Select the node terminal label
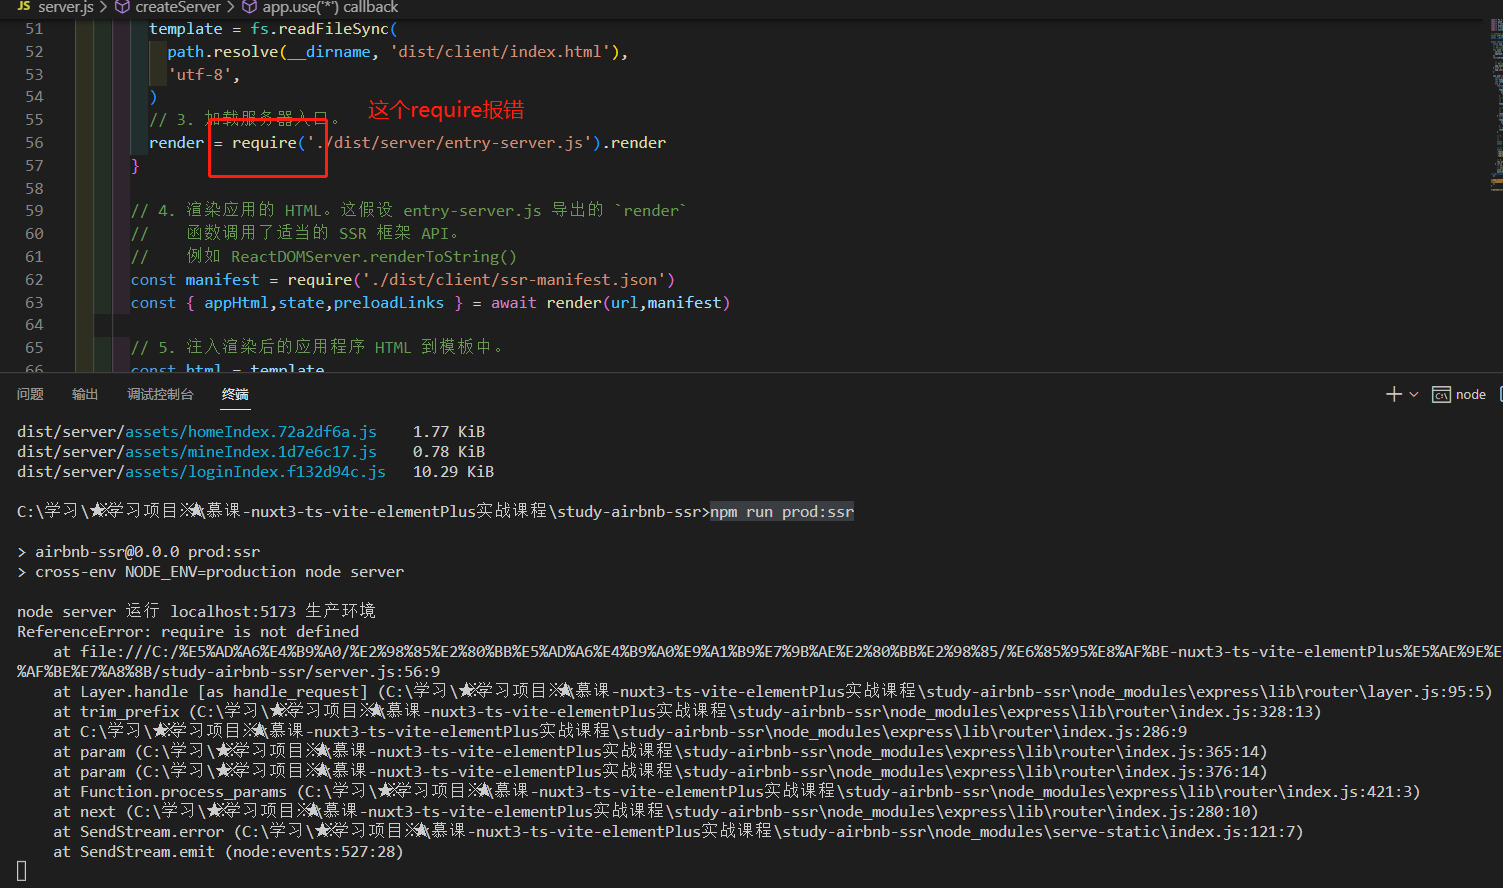The image size is (1503, 888). tap(1470, 394)
